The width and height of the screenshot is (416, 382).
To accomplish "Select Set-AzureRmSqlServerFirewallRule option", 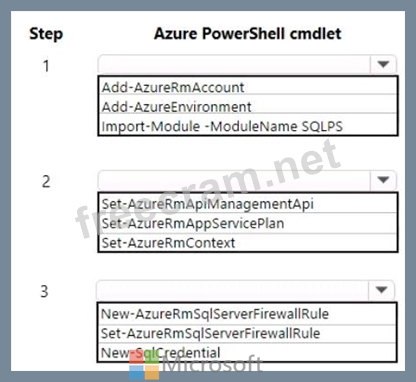I will pyautogui.click(x=247, y=333).
